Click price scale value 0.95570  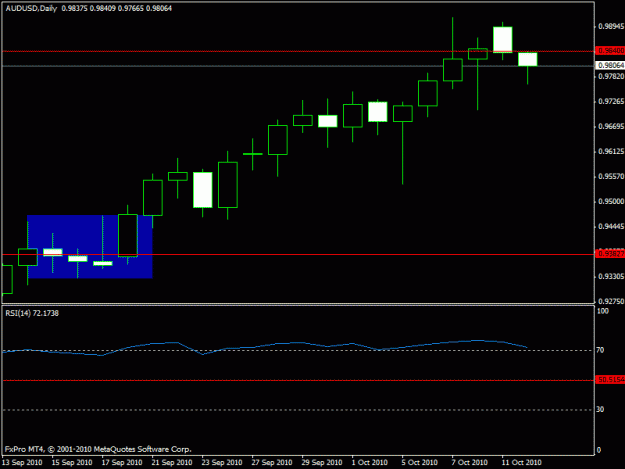[x=611, y=177]
